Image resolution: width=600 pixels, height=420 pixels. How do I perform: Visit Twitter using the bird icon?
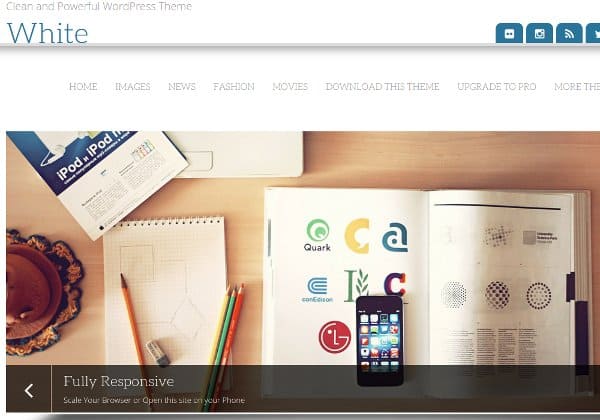point(593,33)
